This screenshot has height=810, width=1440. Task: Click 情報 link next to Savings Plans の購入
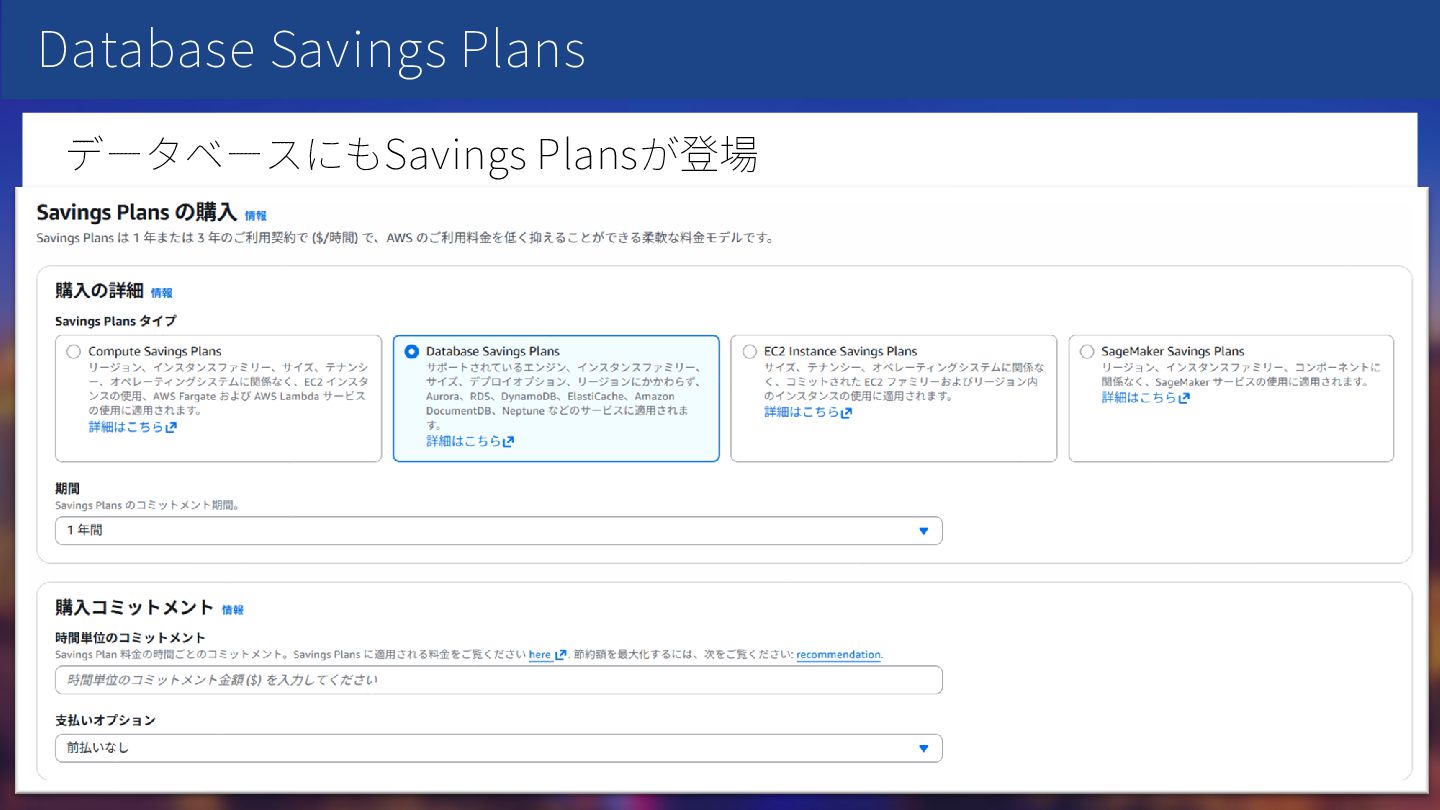click(x=256, y=215)
